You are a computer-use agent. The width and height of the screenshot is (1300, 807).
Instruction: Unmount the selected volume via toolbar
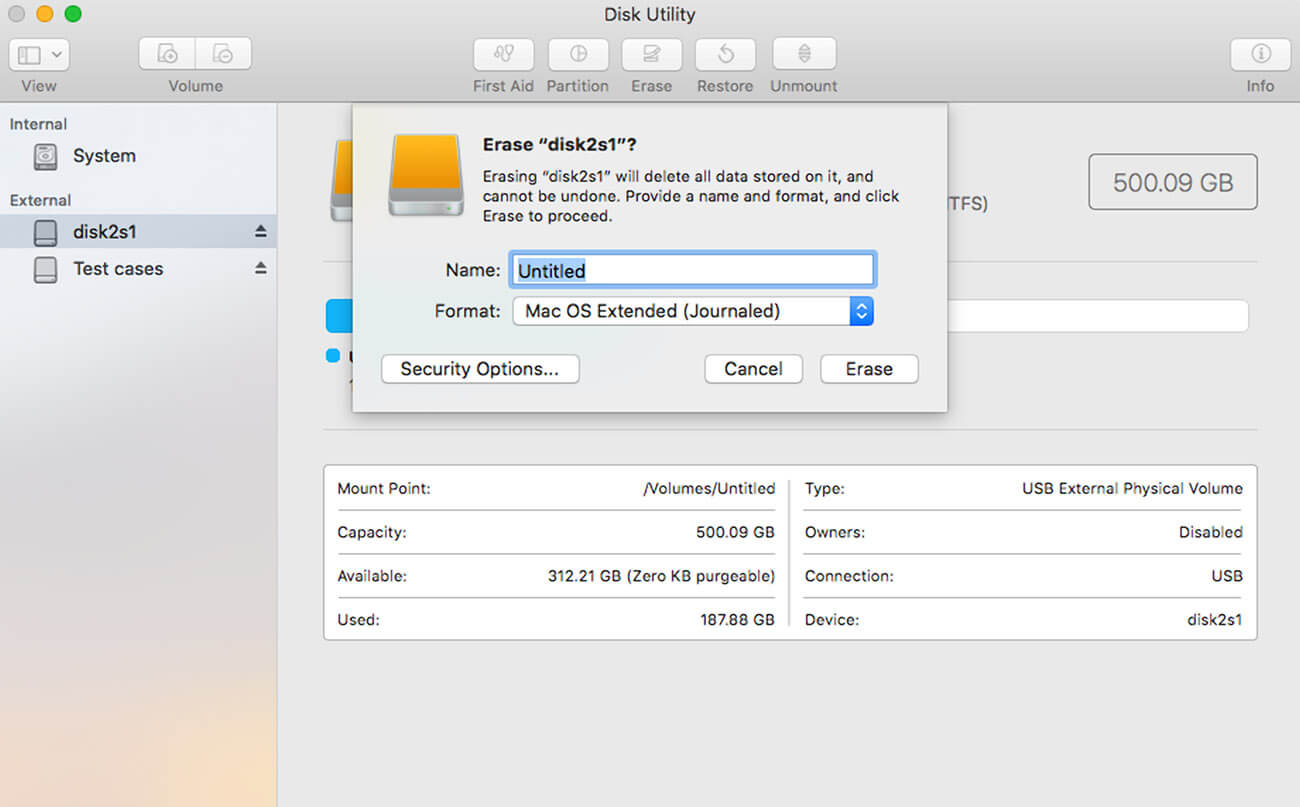[803, 54]
